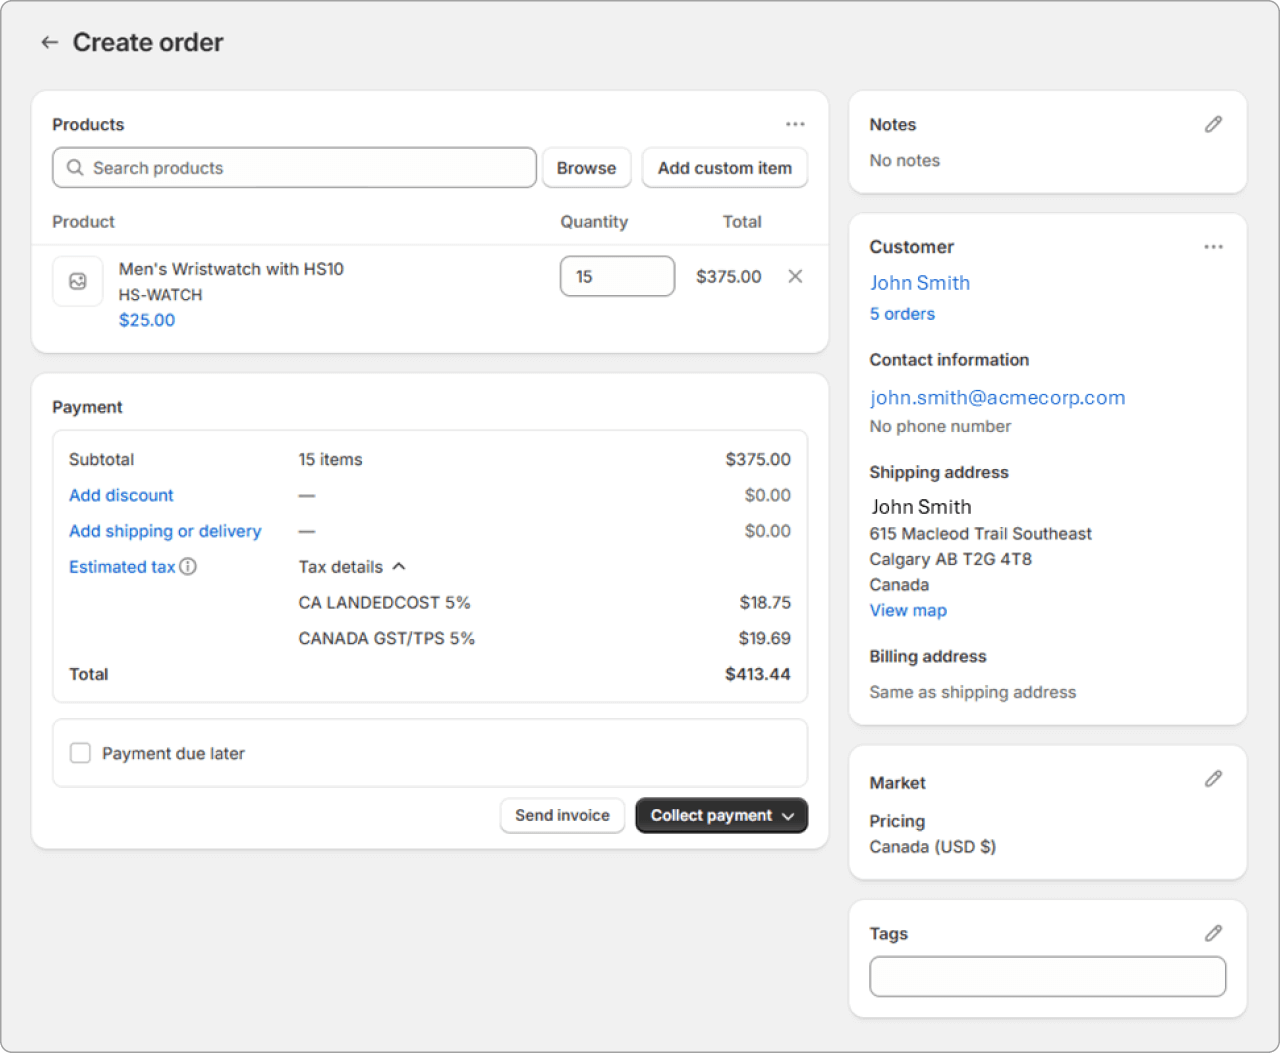Click the product image placeholder thumbnail
Viewport: 1280px width, 1053px height.
tap(78, 281)
